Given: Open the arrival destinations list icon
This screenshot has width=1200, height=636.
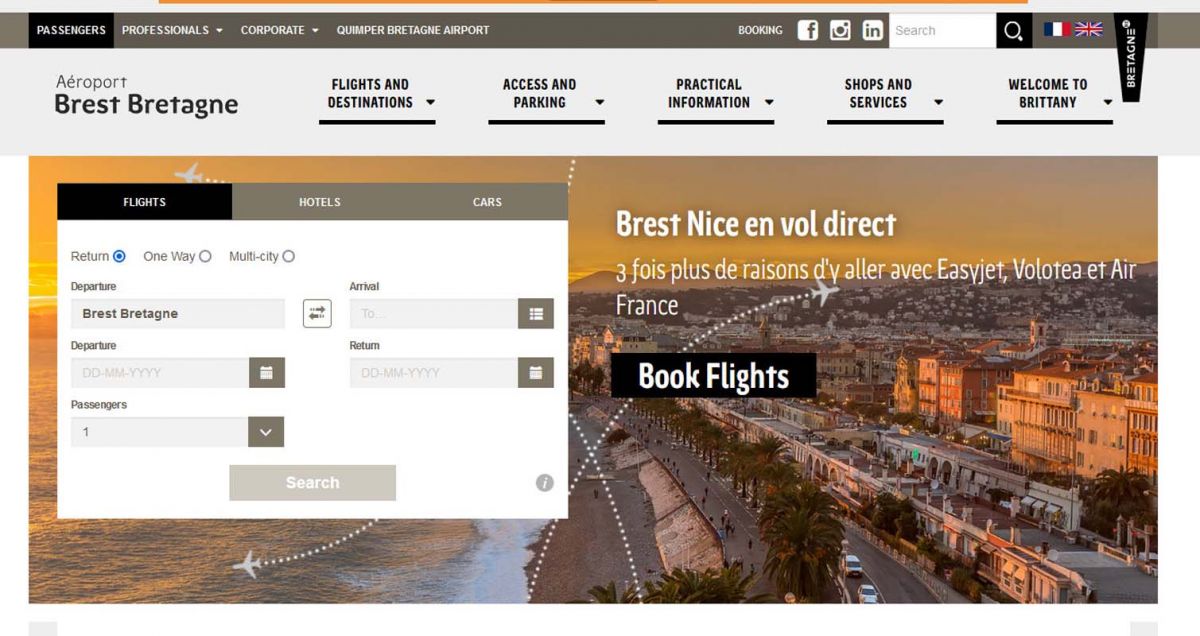Looking at the screenshot, I should [536, 314].
